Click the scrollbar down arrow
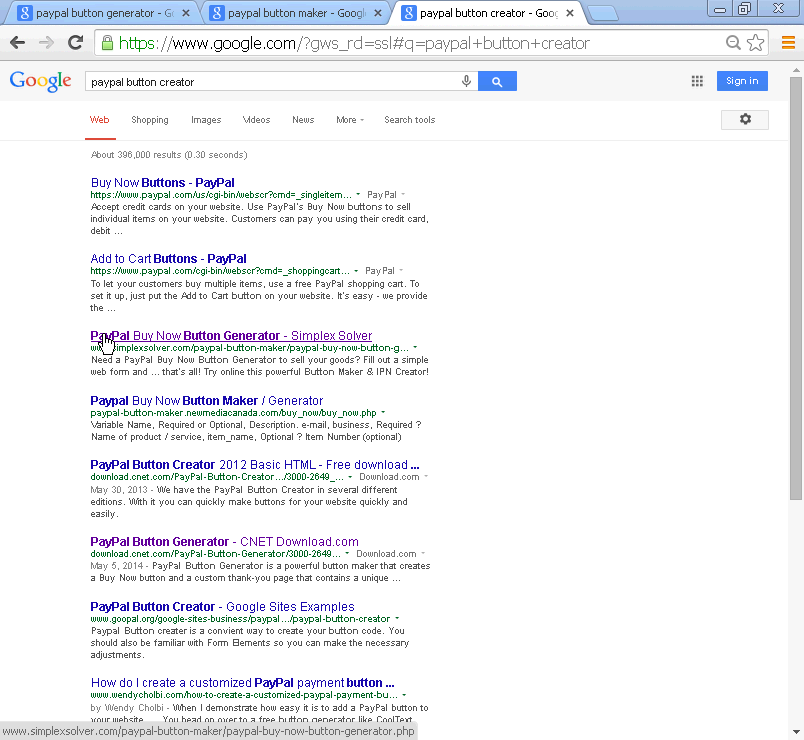The image size is (804, 740). tap(795, 732)
